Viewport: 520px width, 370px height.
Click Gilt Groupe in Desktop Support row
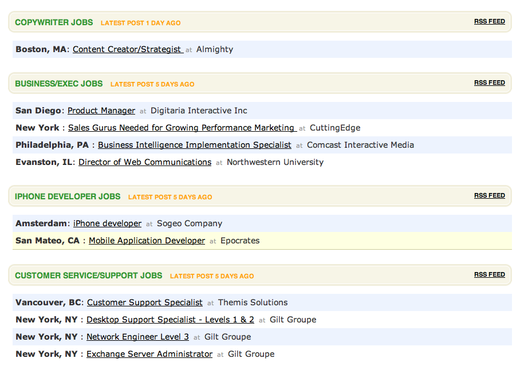click(x=293, y=320)
